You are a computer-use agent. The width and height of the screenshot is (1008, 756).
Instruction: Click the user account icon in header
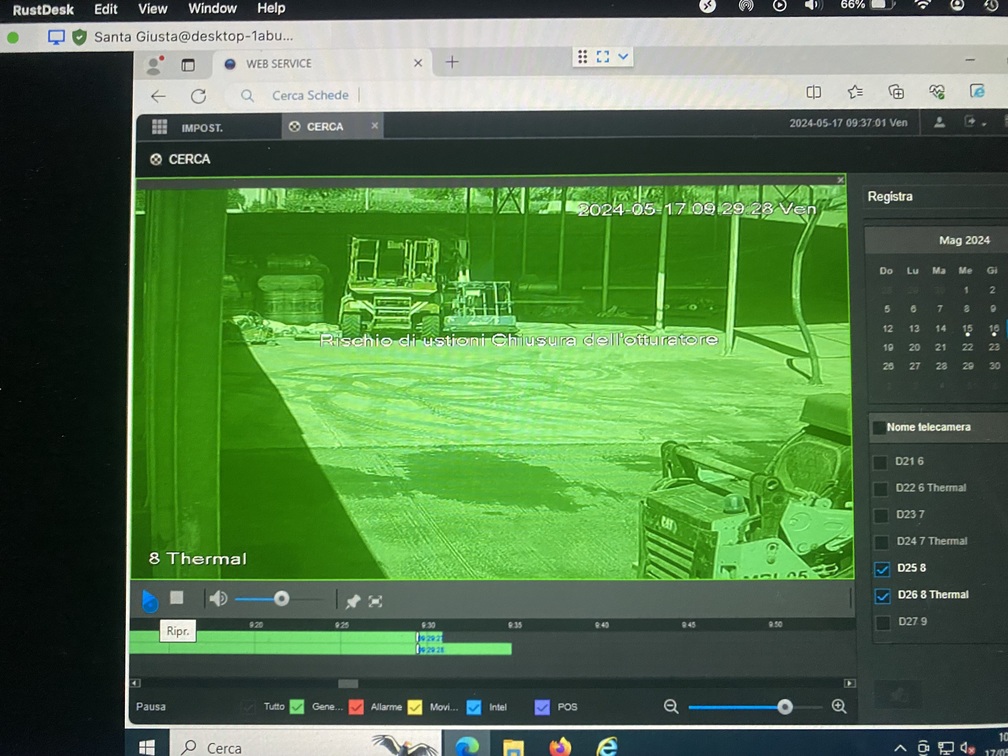point(939,122)
